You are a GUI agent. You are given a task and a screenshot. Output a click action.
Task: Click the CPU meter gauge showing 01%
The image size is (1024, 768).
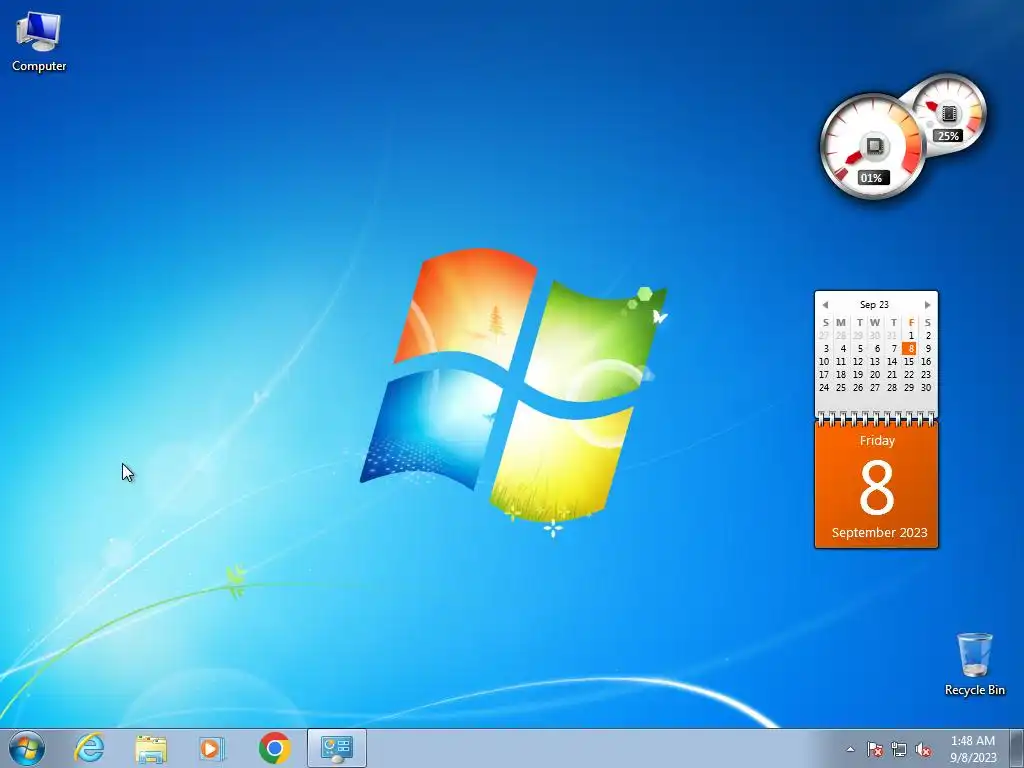pyautogui.click(x=872, y=146)
